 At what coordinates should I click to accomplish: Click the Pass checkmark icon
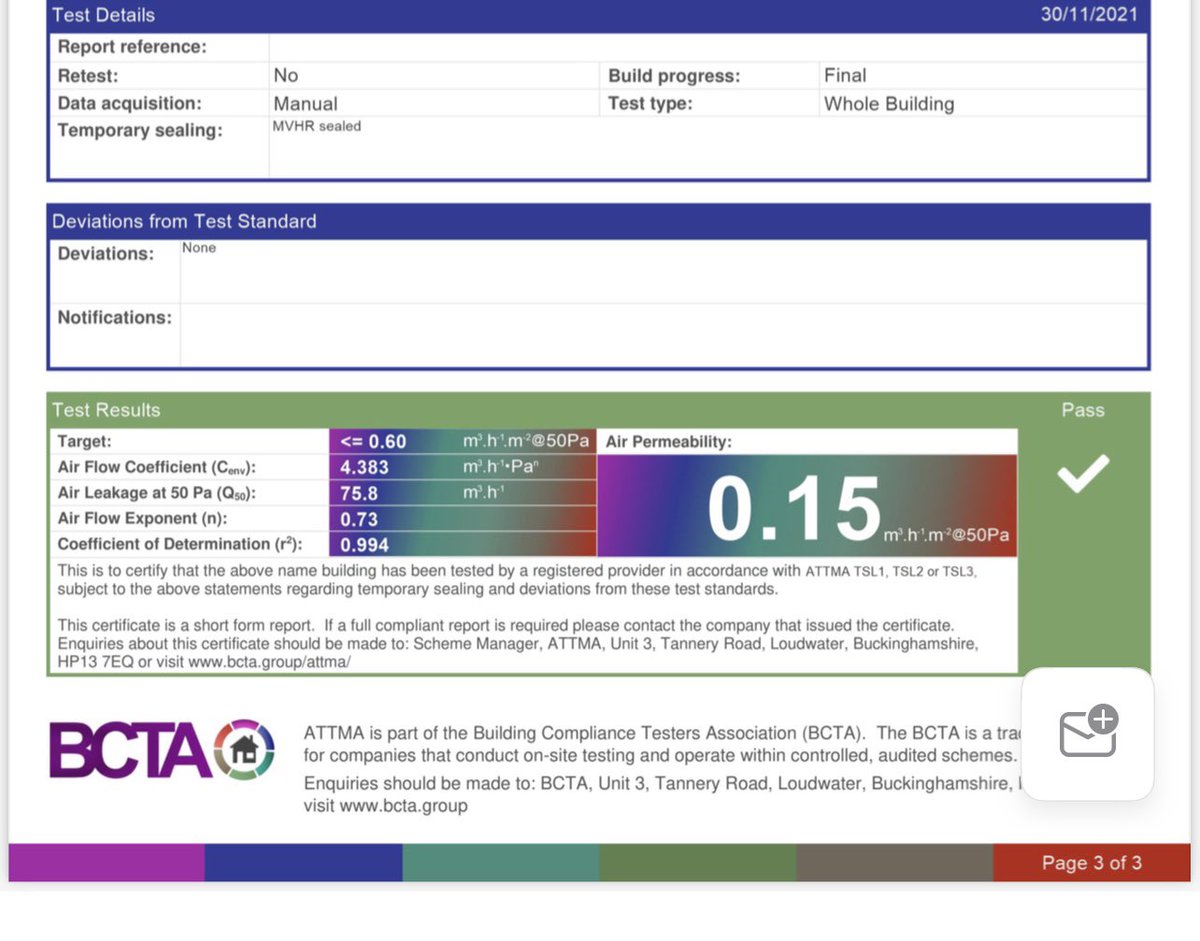(x=1084, y=473)
